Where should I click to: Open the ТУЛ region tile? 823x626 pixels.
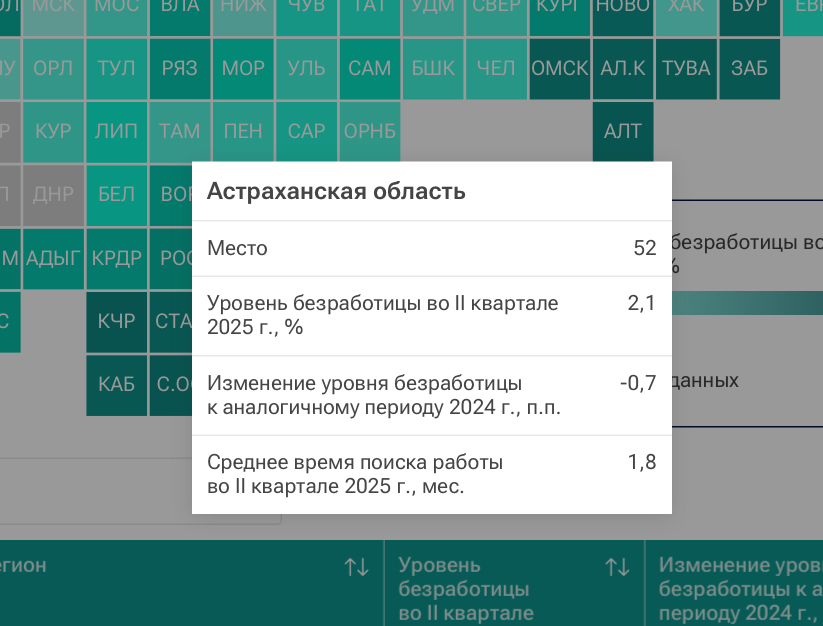(117, 69)
